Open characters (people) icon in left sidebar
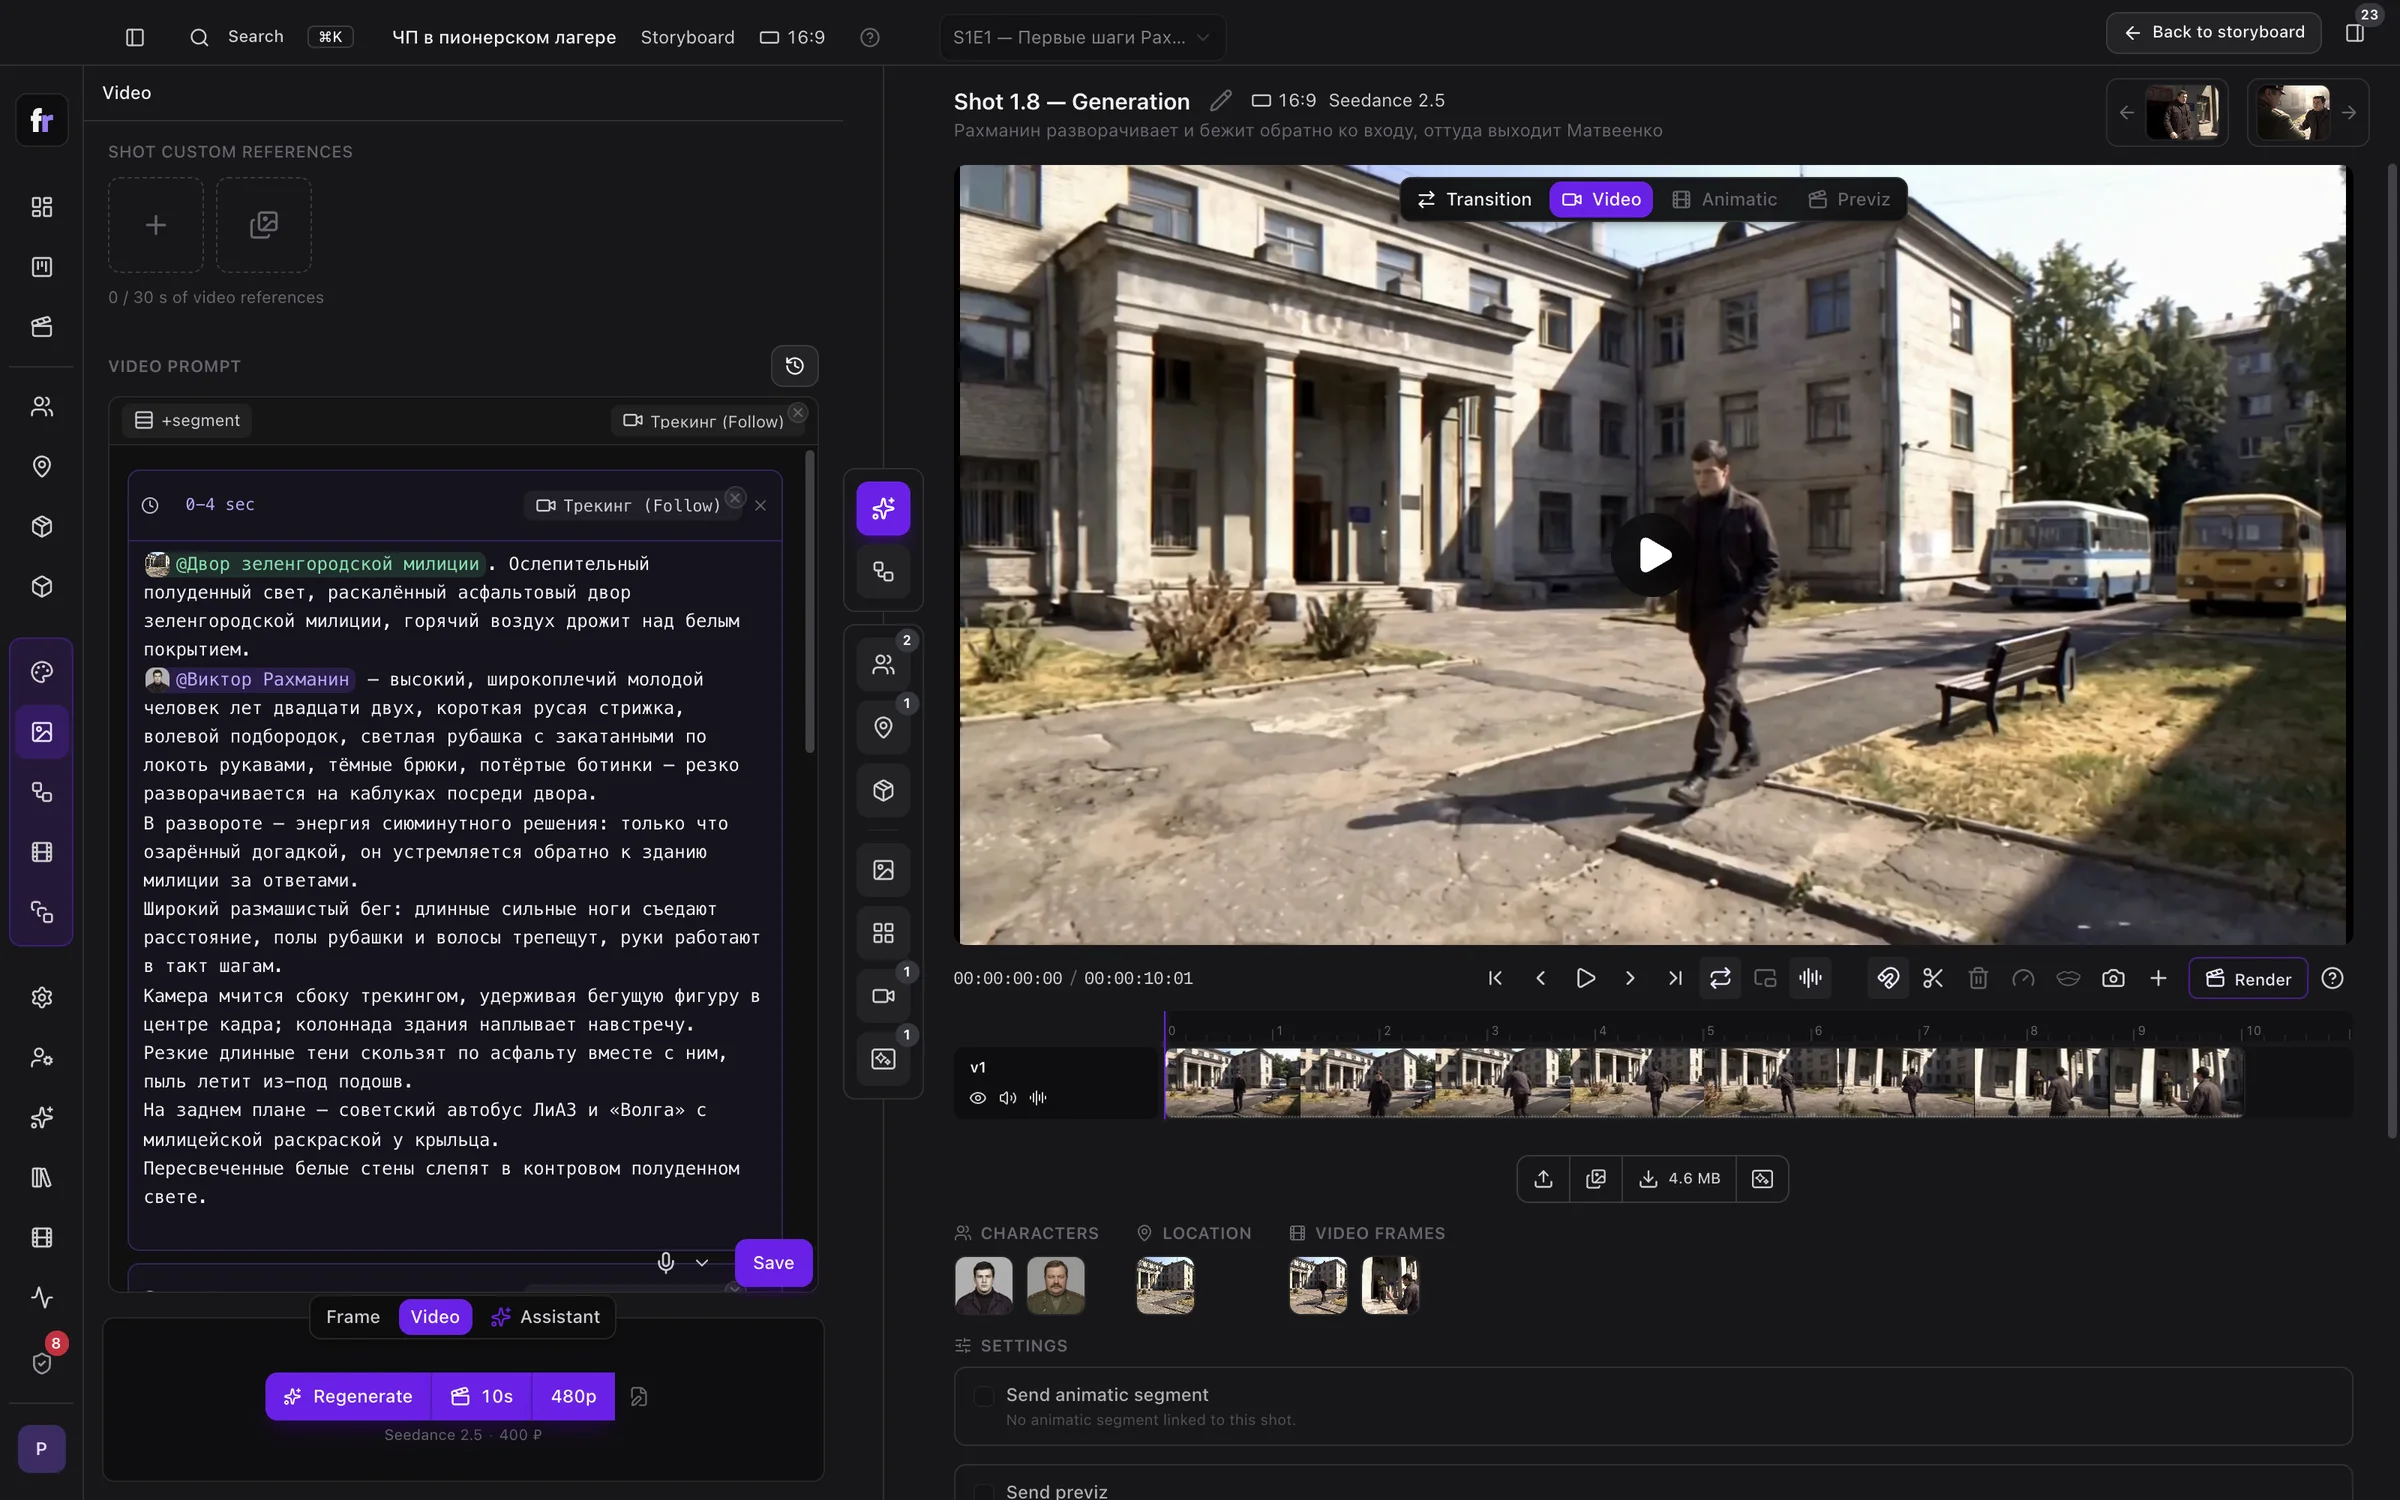This screenshot has height=1500, width=2400. point(41,407)
